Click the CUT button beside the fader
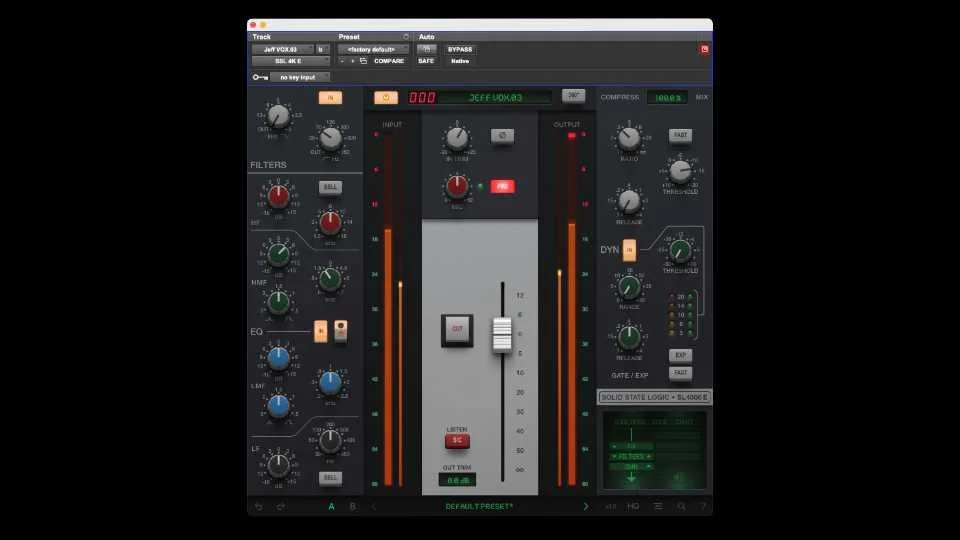Screen dimensions: 960x540 pyautogui.click(x=457, y=330)
